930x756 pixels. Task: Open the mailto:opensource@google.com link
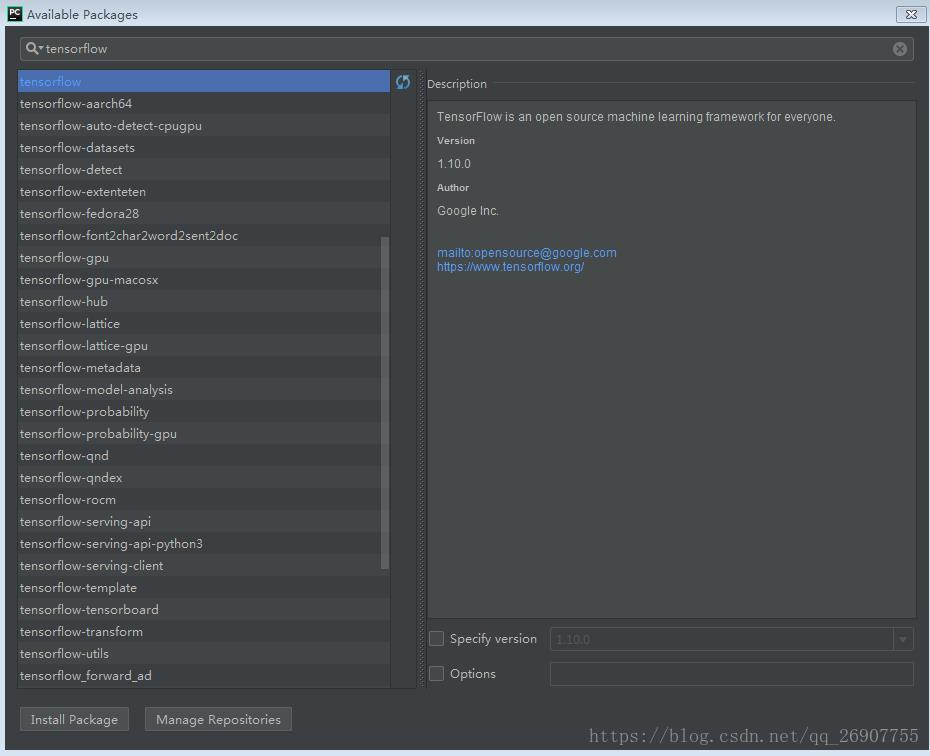527,253
